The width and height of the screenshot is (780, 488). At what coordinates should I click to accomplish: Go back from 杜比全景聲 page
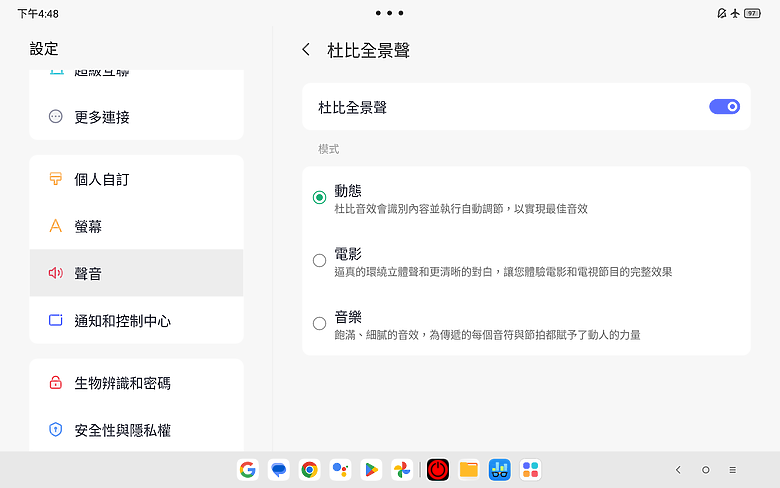point(306,50)
